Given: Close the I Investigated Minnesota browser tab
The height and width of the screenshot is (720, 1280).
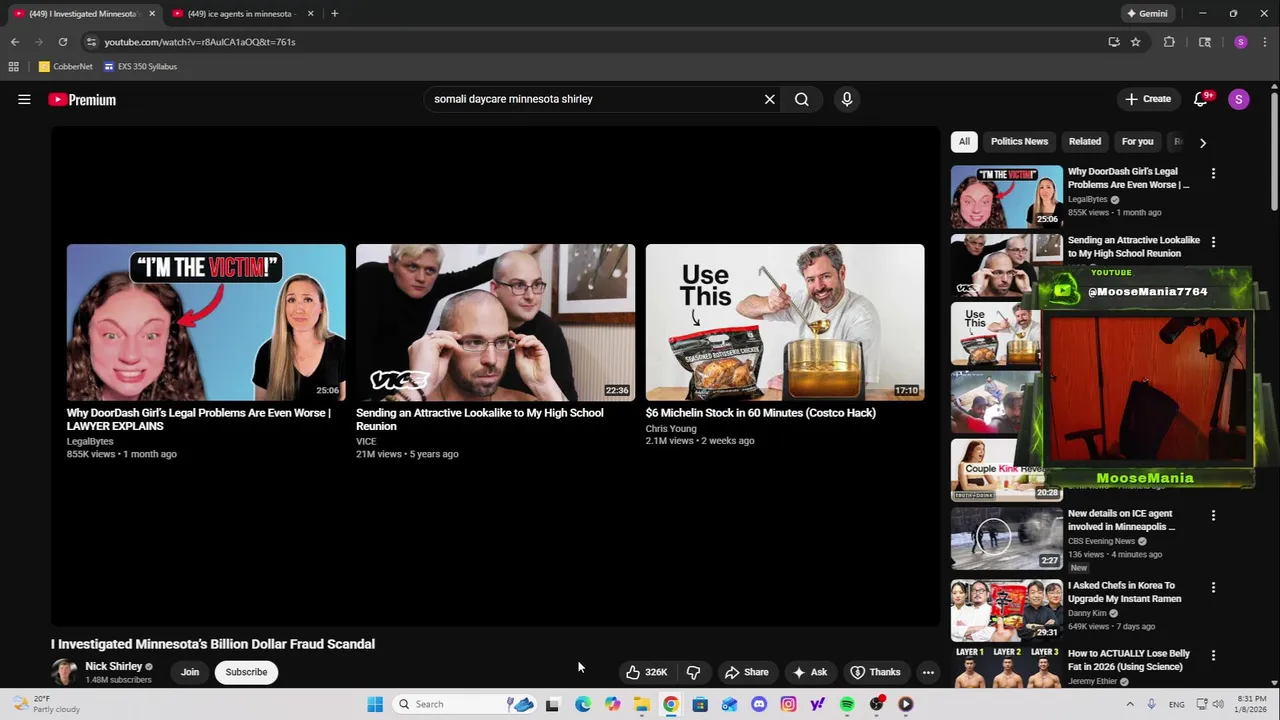Looking at the screenshot, I should (x=152, y=14).
